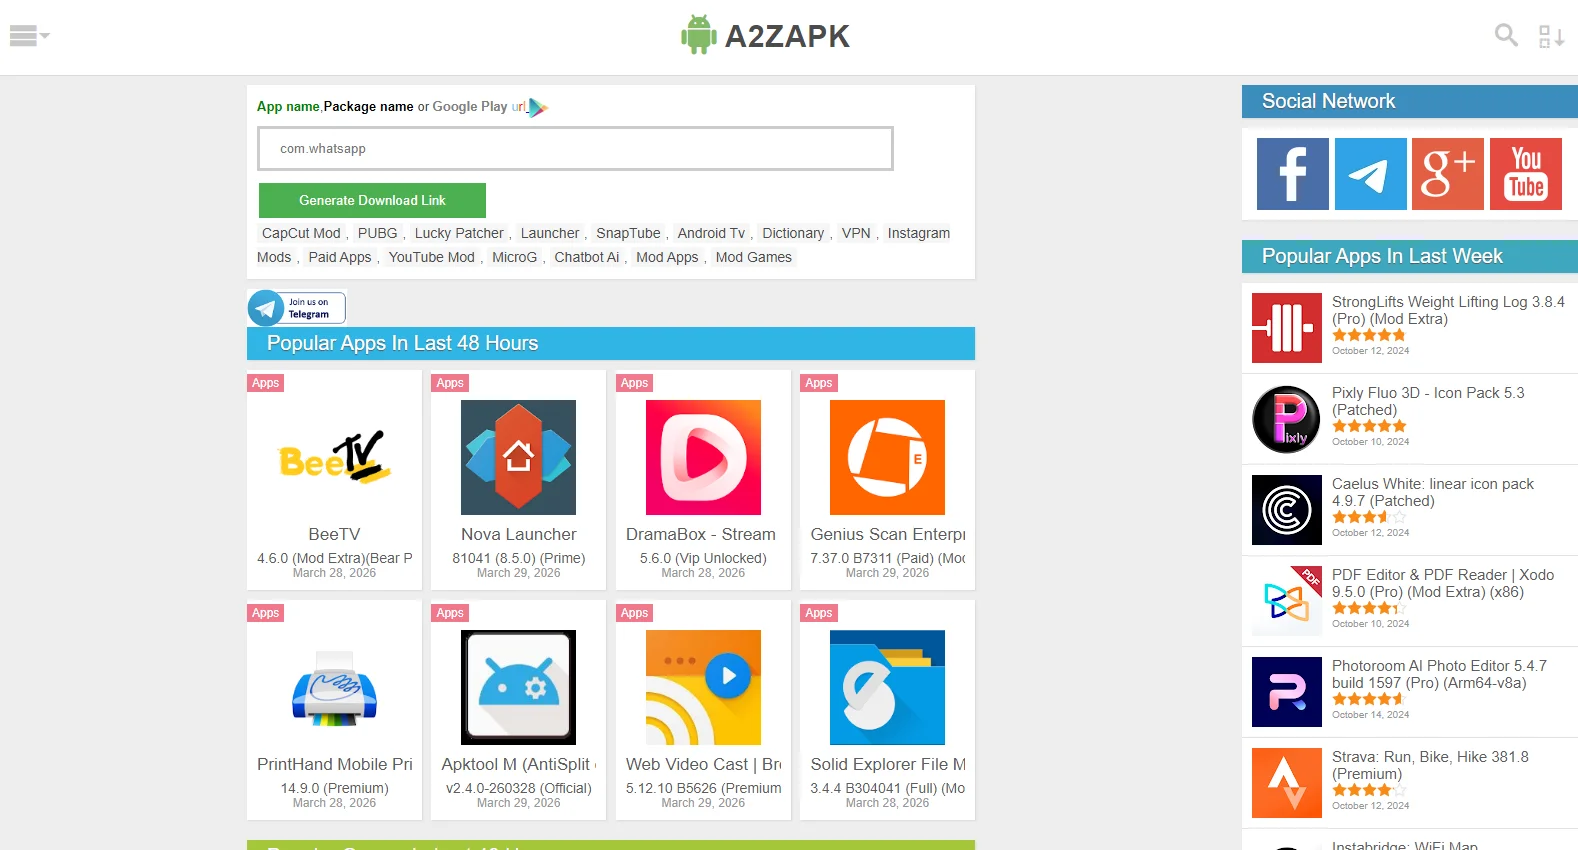Click the Google Play icon beside url

(537, 107)
